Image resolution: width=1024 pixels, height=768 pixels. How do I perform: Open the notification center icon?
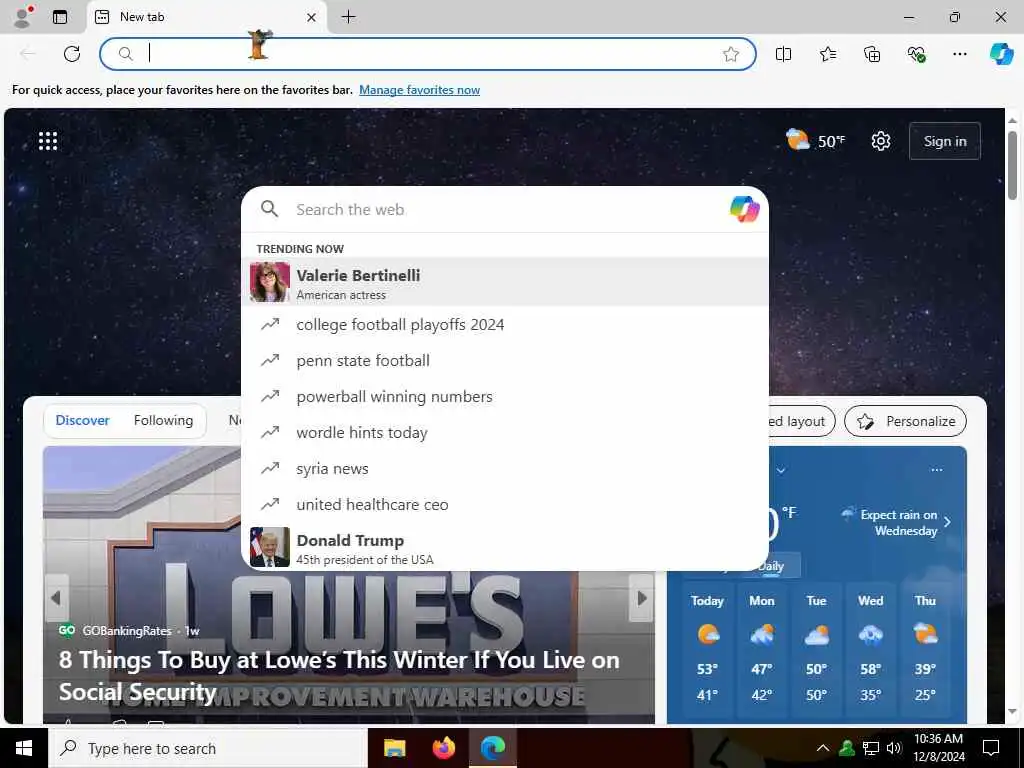pyautogui.click(x=991, y=748)
